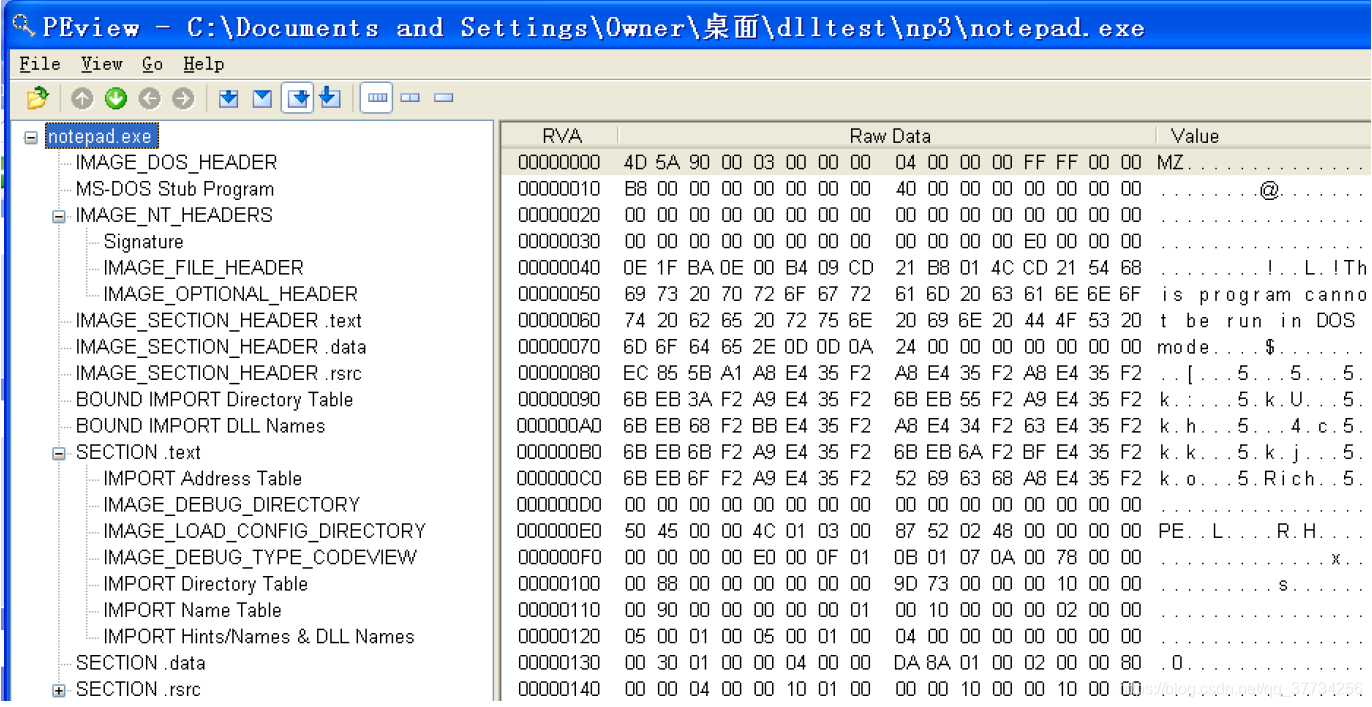Screen dimensions: 1372x707
Task: Select the four-segment width view icon
Action: 377,98
